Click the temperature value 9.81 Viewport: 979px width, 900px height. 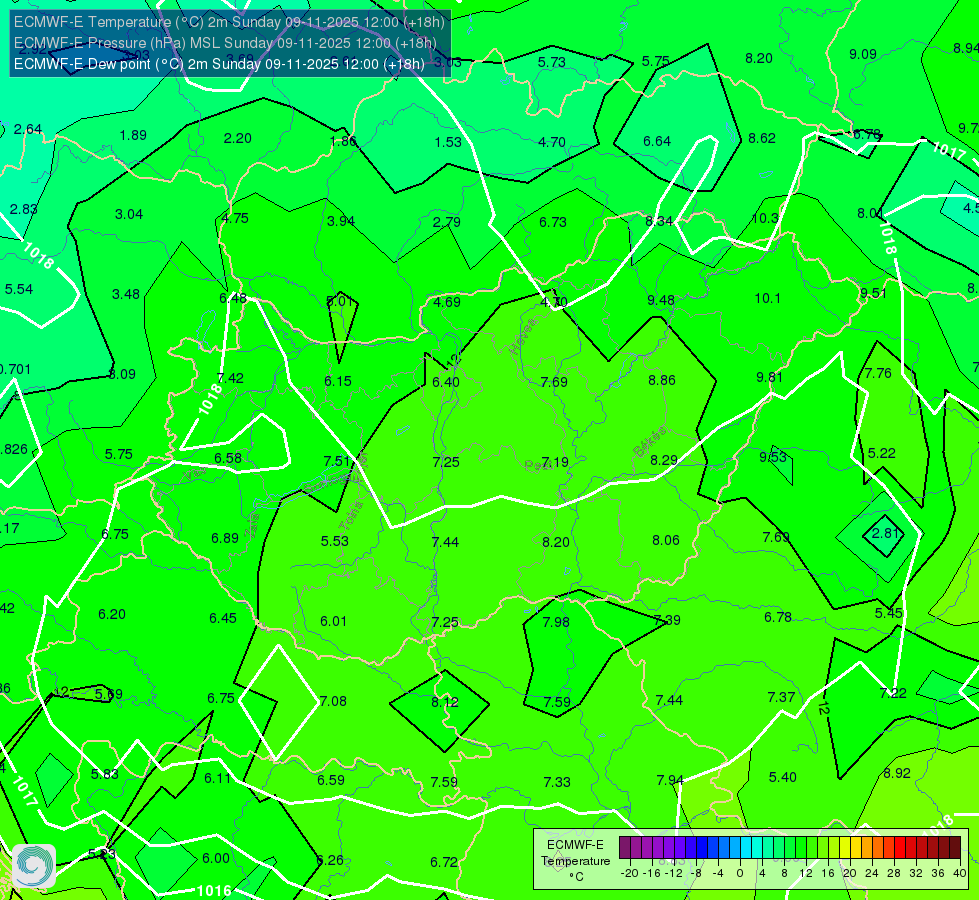[769, 377]
